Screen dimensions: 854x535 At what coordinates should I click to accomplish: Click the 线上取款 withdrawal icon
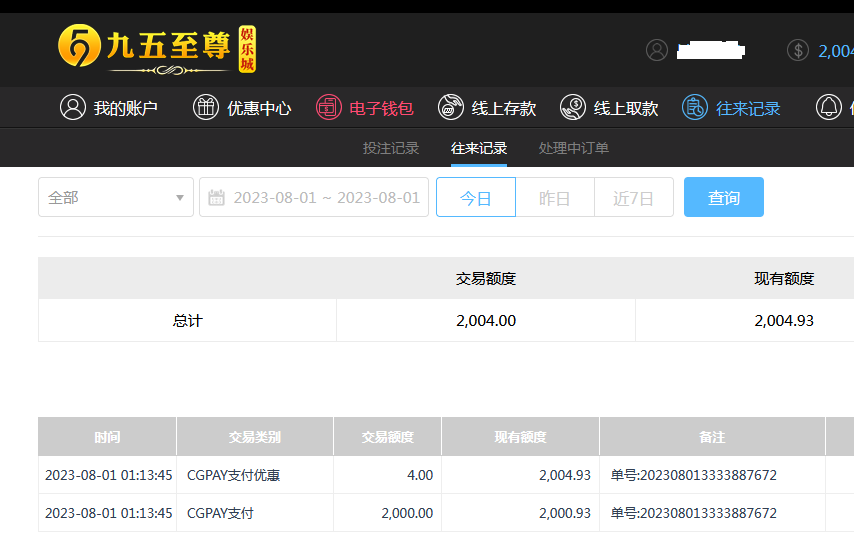pos(573,108)
